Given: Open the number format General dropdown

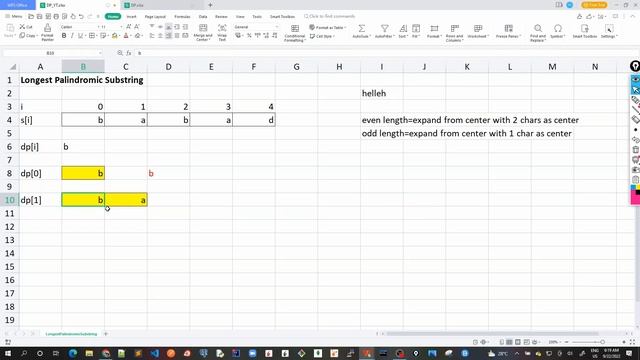Looking at the screenshot, I should [277, 27].
